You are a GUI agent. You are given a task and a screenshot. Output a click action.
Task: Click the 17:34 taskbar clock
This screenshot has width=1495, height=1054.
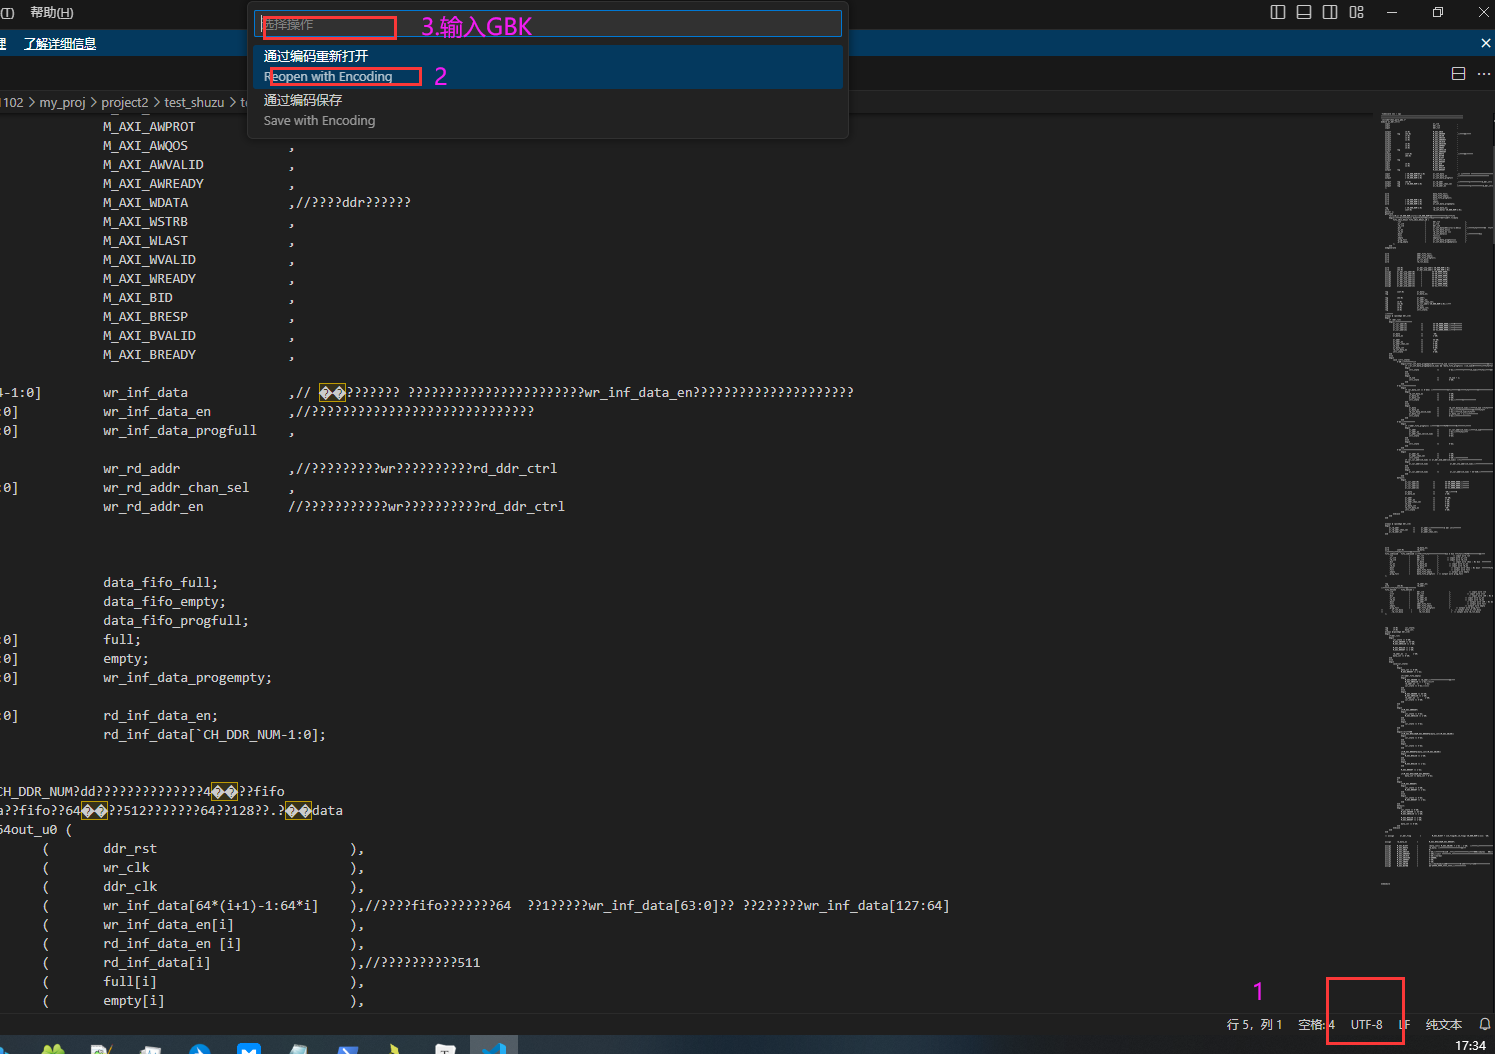[x=1470, y=1045]
